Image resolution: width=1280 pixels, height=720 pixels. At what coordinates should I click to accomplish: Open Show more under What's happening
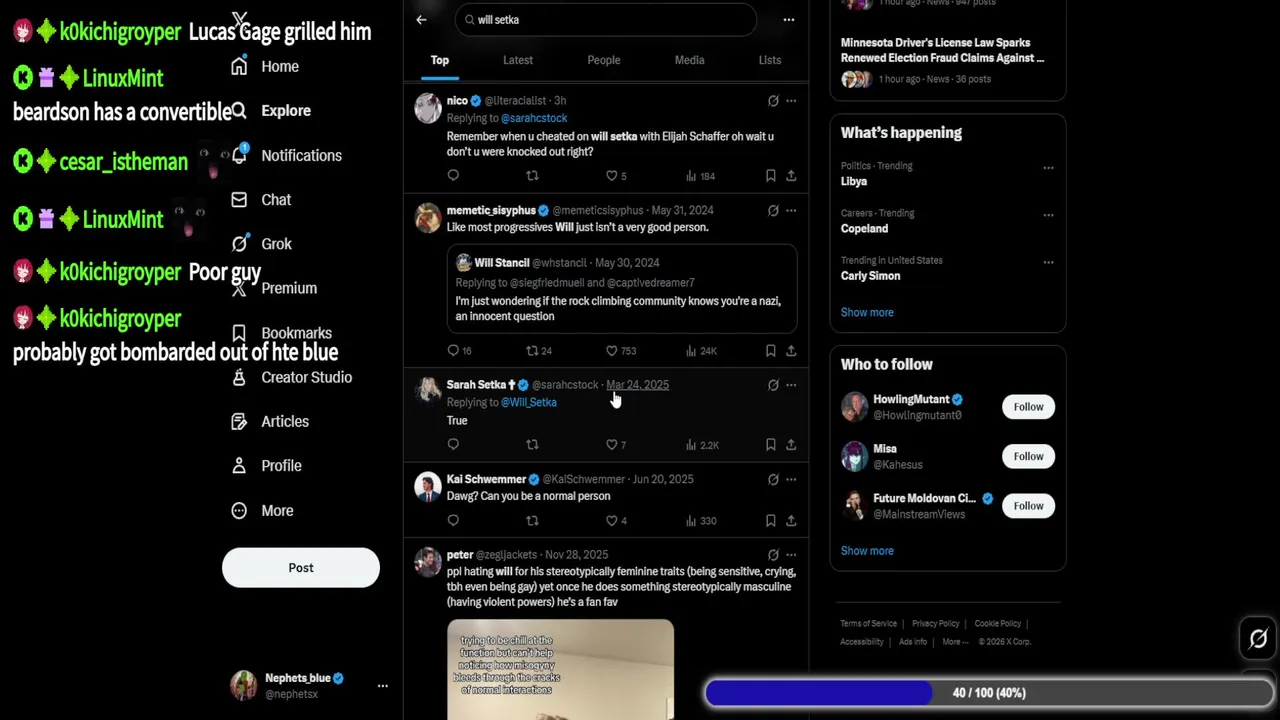pyautogui.click(x=867, y=312)
